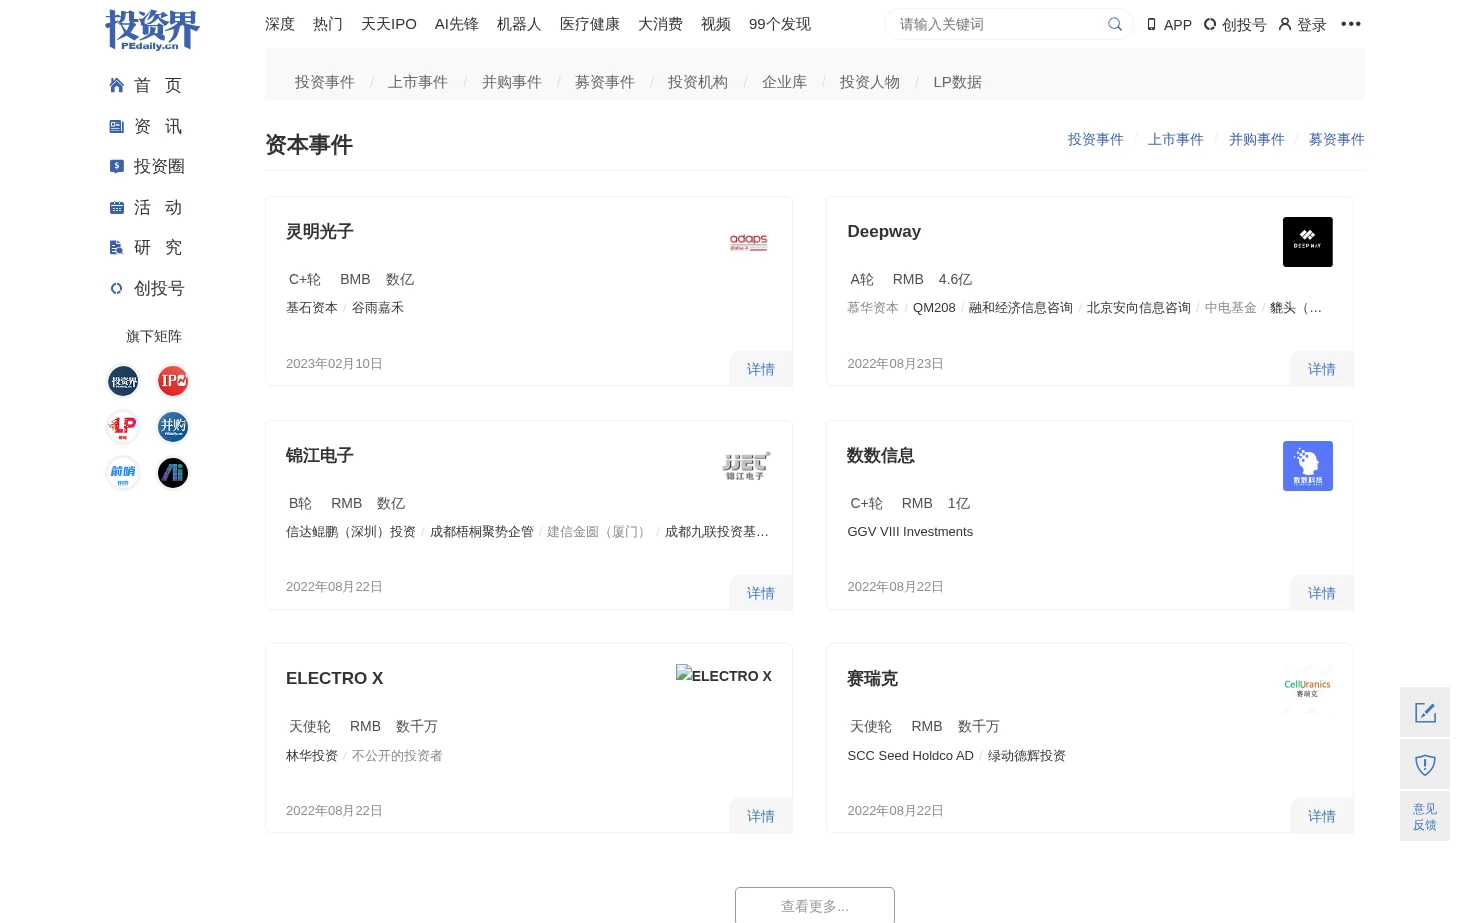Open 详情 for 锦江电子
This screenshot has width=1470, height=923.
click(761, 593)
